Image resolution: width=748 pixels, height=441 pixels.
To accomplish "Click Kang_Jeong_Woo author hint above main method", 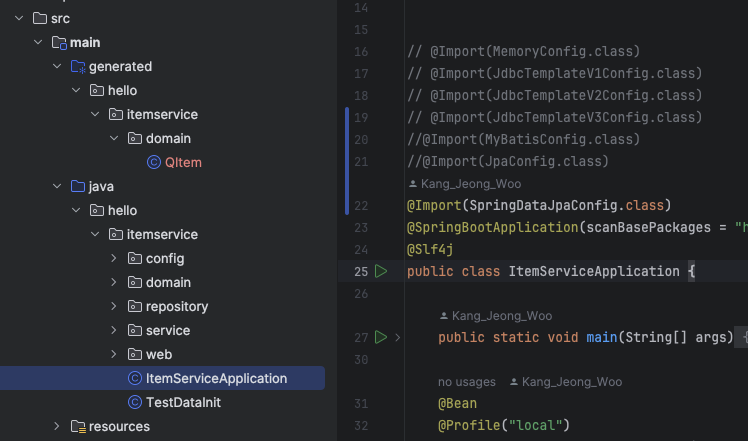I will pos(496,316).
